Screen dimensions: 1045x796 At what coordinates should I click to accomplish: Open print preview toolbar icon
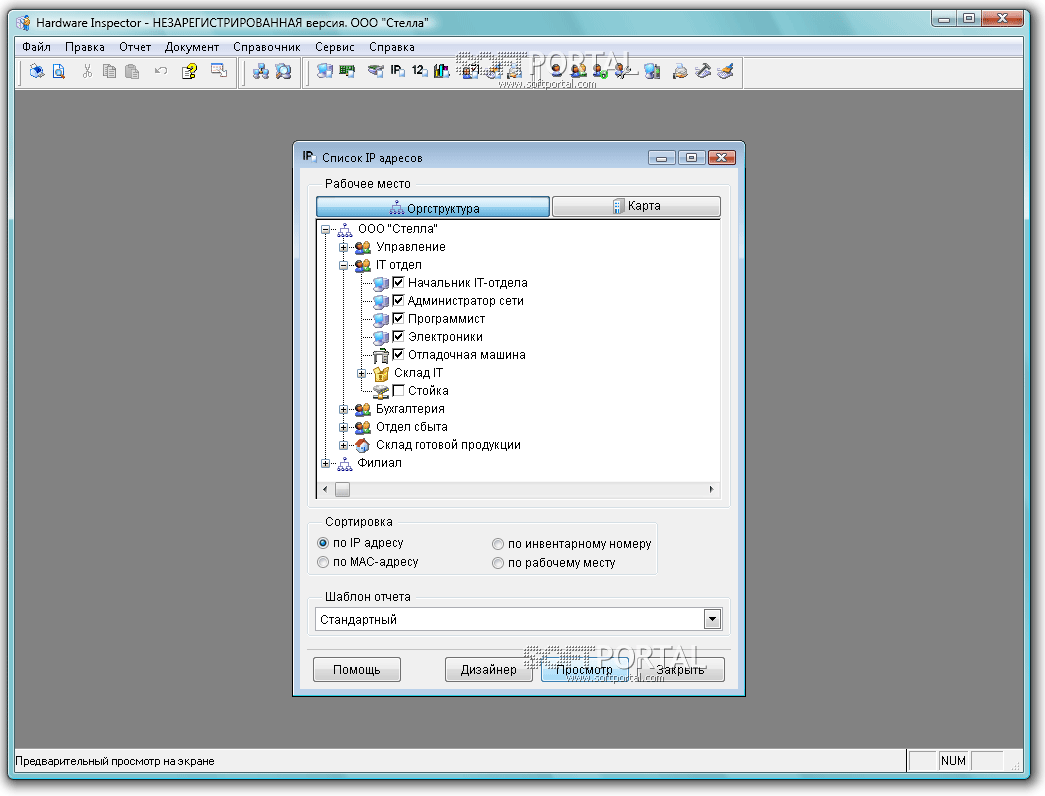click(x=59, y=71)
